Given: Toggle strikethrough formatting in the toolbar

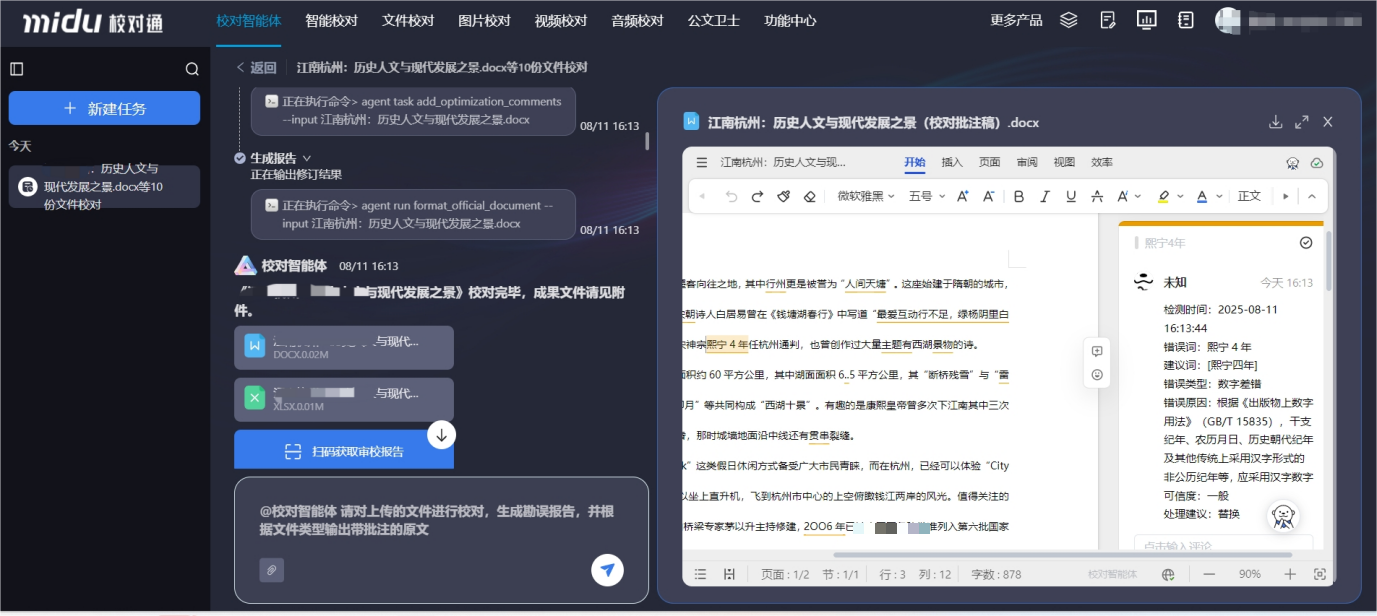Looking at the screenshot, I should click(x=1095, y=196).
